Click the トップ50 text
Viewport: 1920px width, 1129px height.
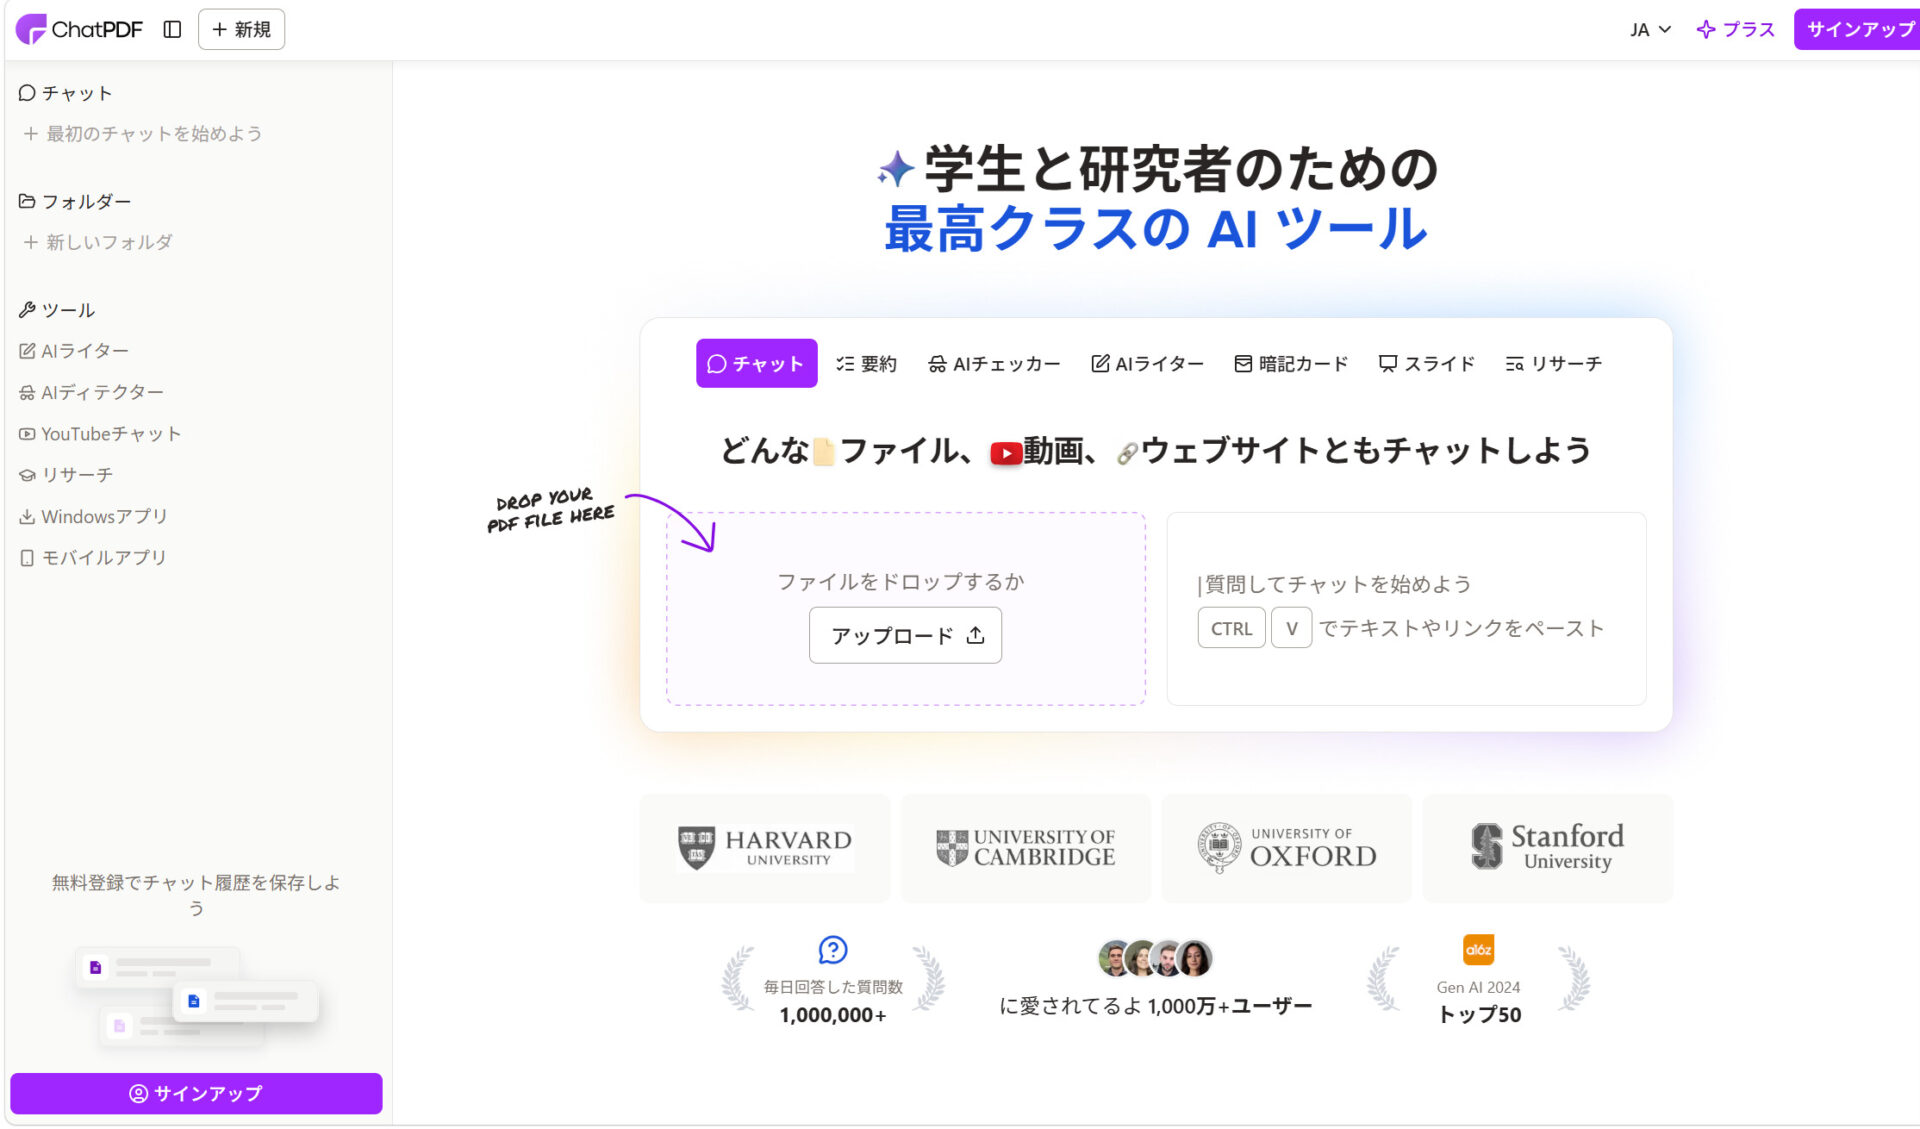click(x=1479, y=1014)
